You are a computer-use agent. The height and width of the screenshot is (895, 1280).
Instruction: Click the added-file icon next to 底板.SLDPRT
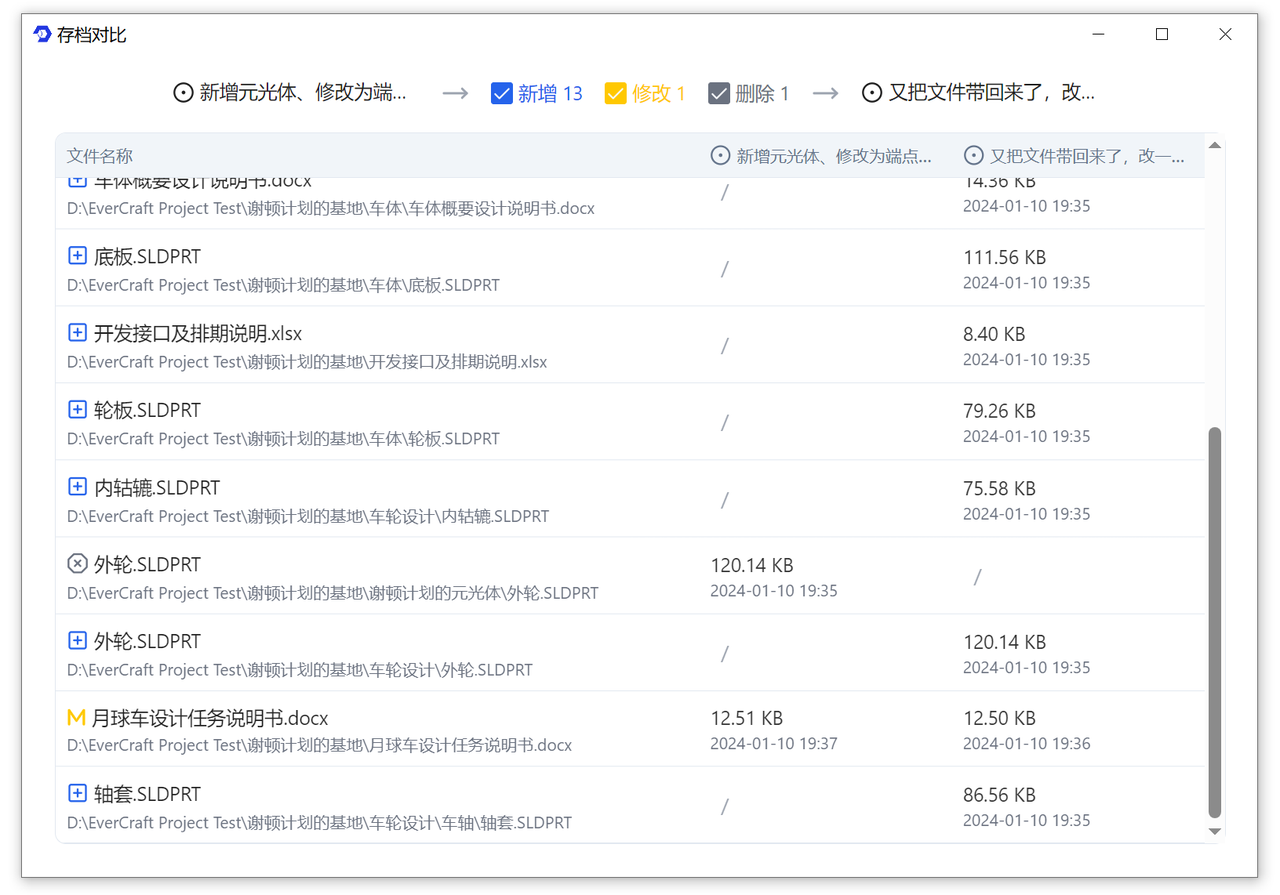click(78, 255)
